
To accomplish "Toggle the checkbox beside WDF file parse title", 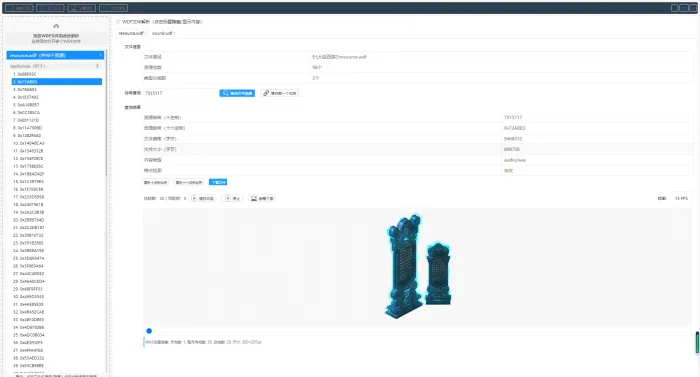I will pyautogui.click(x=118, y=21).
